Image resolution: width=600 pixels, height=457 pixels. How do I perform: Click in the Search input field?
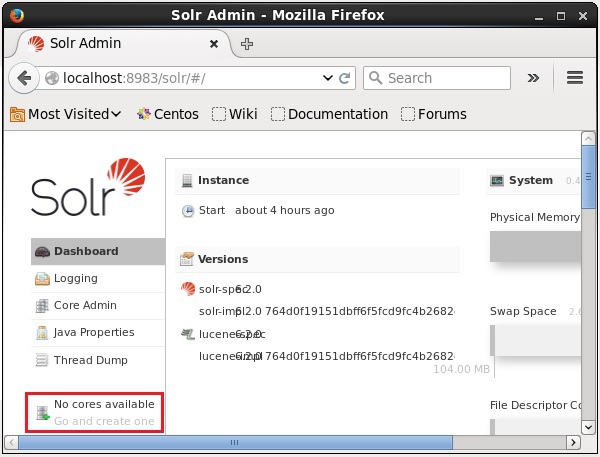click(445, 78)
